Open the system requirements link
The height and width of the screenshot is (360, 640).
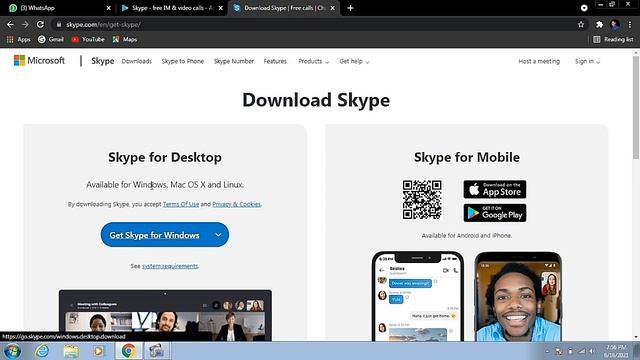170,266
